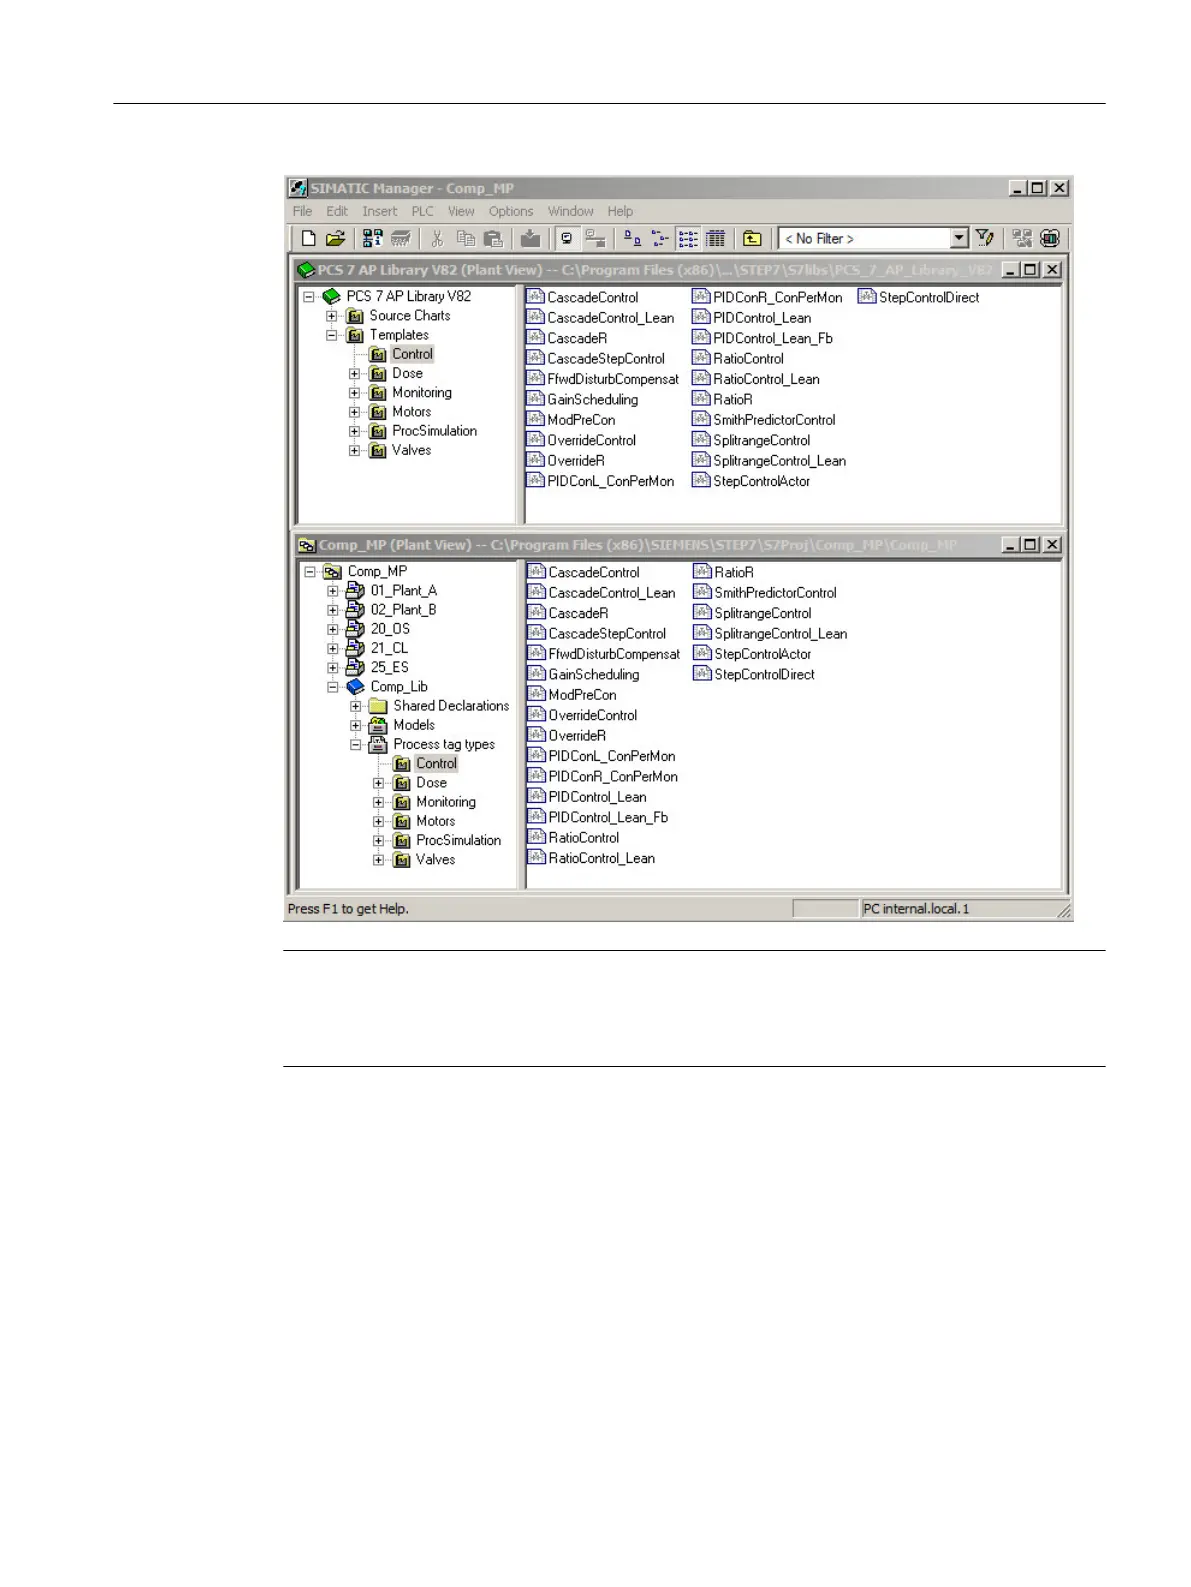Expand Monitoring folder under Templates
Screen dimensions: 1191x1587
(354, 393)
